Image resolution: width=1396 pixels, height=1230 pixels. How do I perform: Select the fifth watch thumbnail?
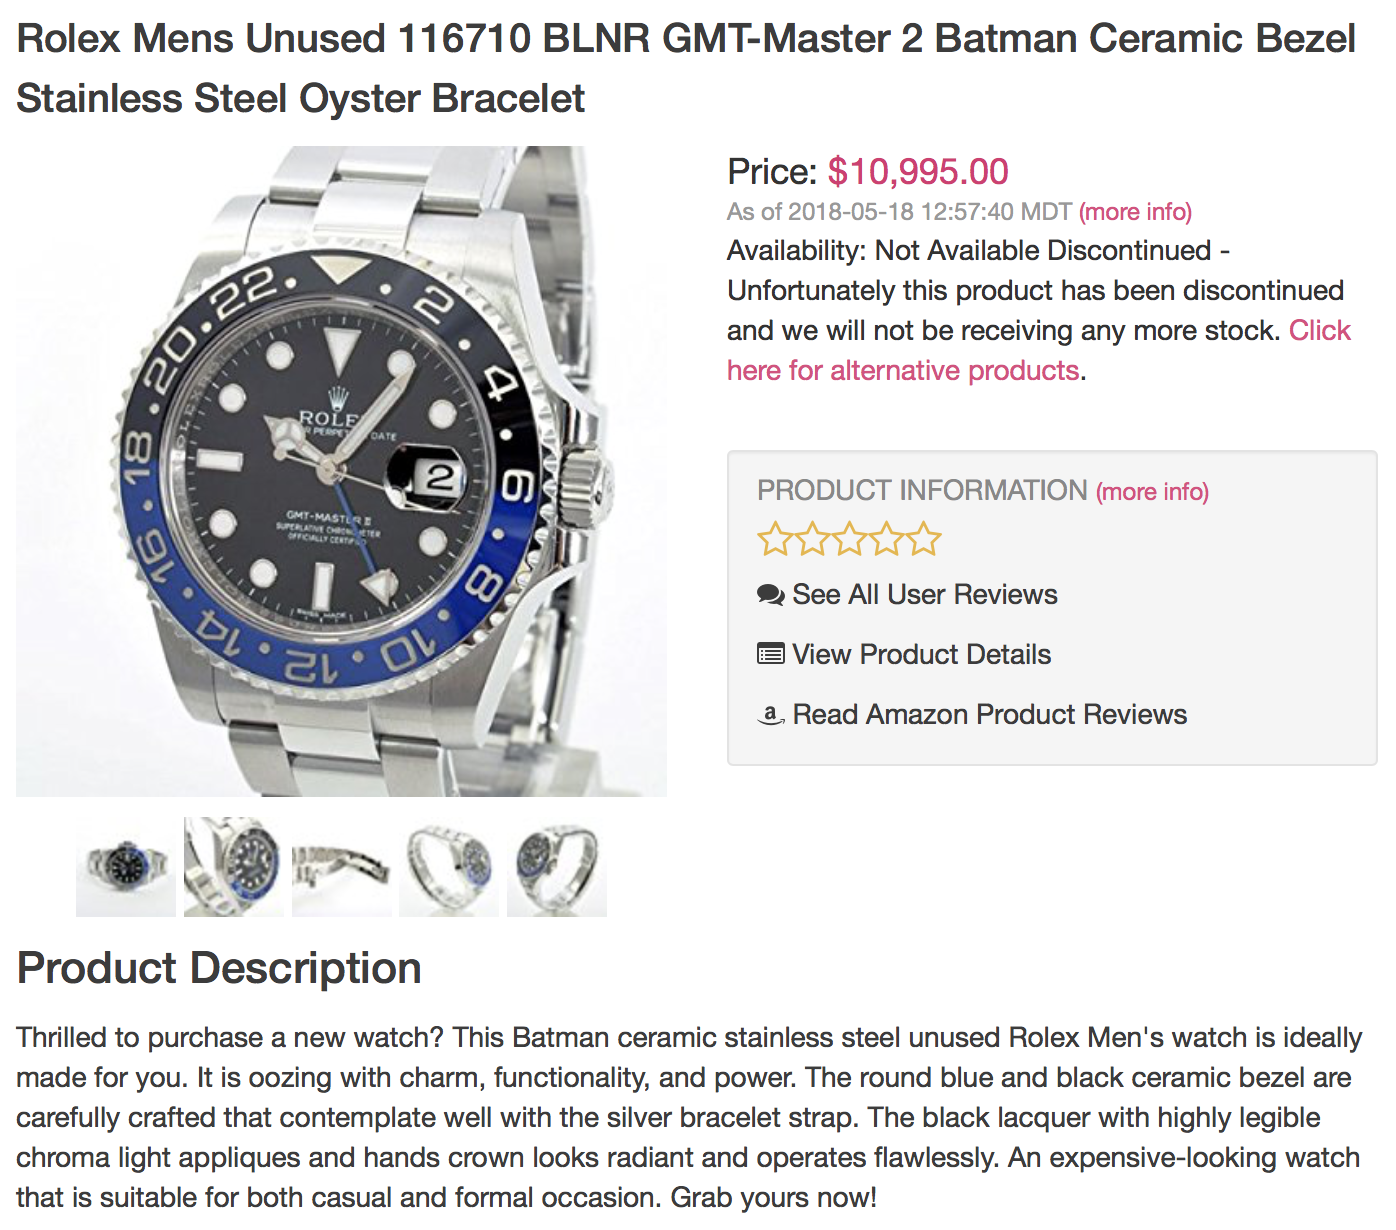[x=557, y=867]
